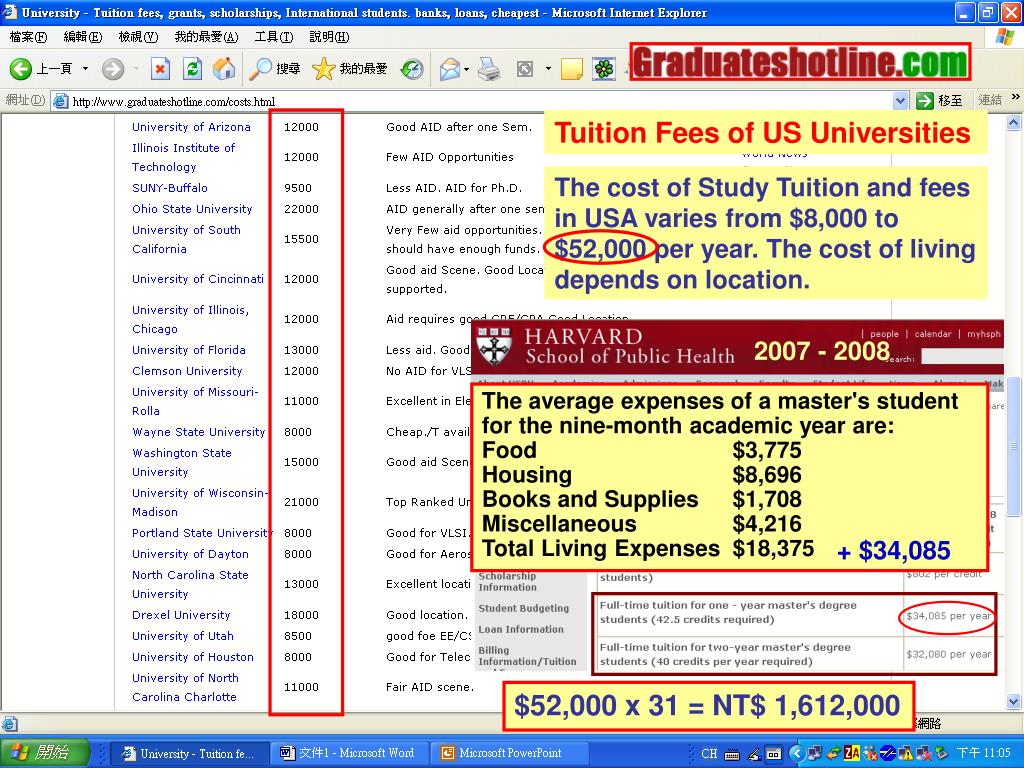Viewport: 1024px width, 768px height.
Task: Follow the Clemson University link
Action: pyautogui.click(x=187, y=371)
